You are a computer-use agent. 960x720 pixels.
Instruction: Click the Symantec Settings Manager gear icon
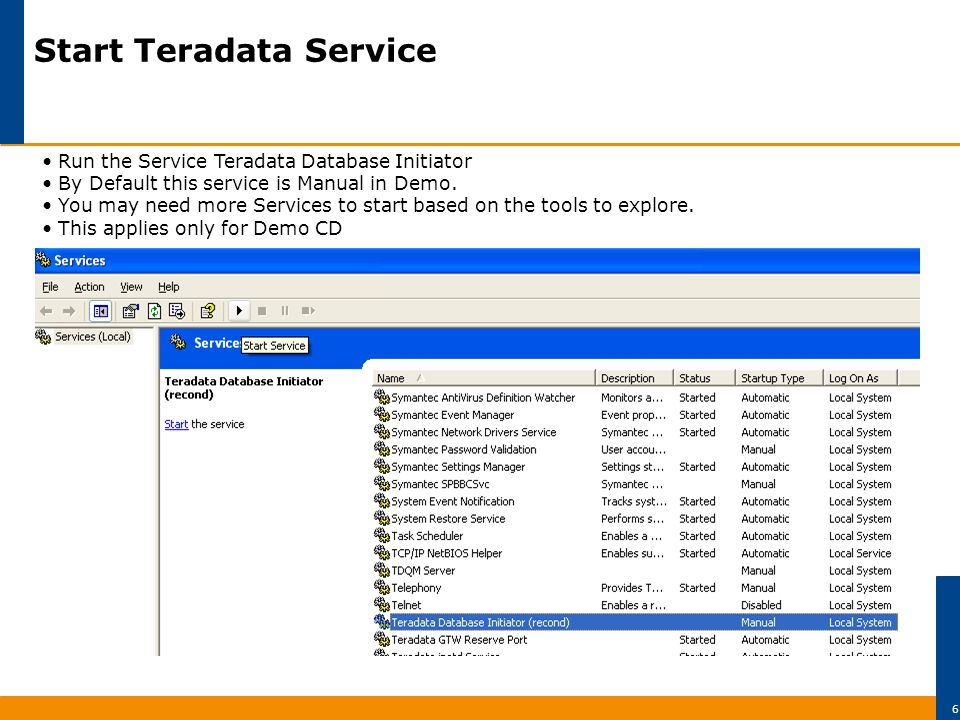pos(381,467)
